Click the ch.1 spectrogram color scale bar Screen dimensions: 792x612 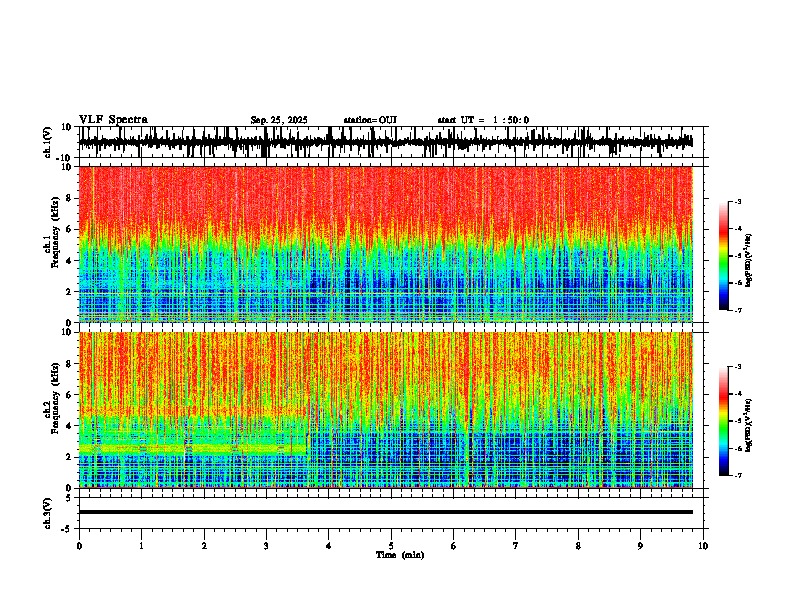(x=724, y=256)
